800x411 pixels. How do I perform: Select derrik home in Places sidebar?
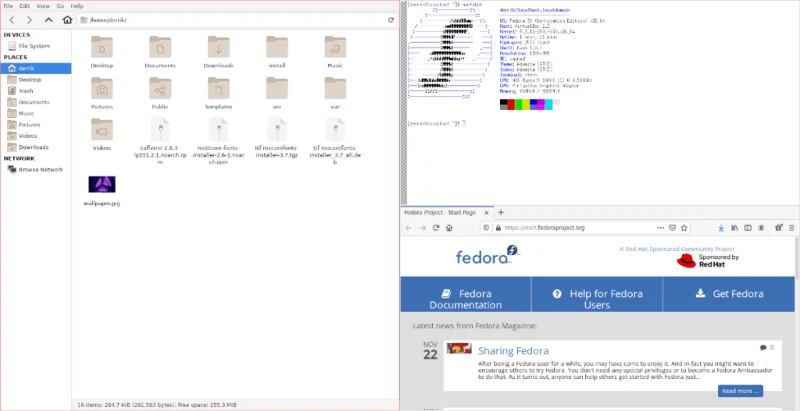(x=36, y=68)
